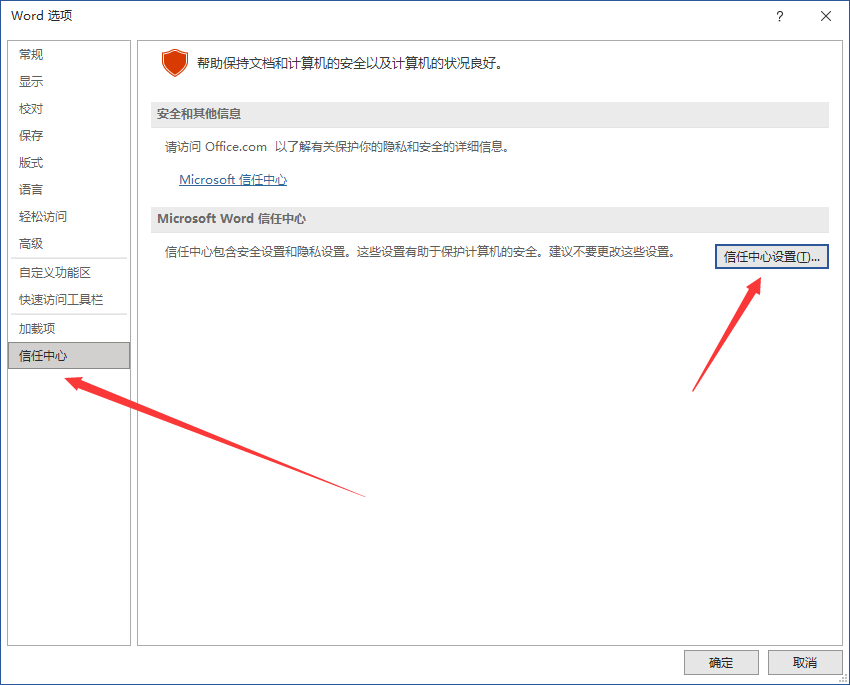
Task: Open the 常规 options category
Action: click(x=69, y=54)
